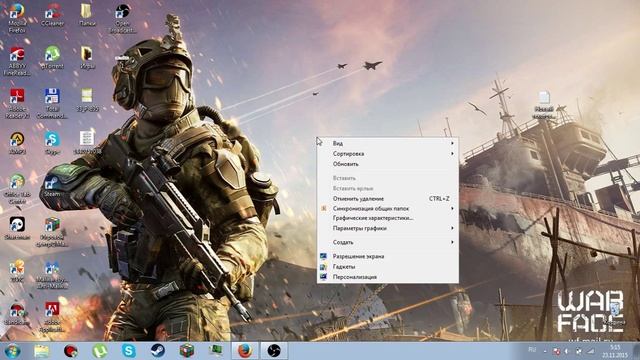Expand the Вид submenu arrow

point(452,143)
